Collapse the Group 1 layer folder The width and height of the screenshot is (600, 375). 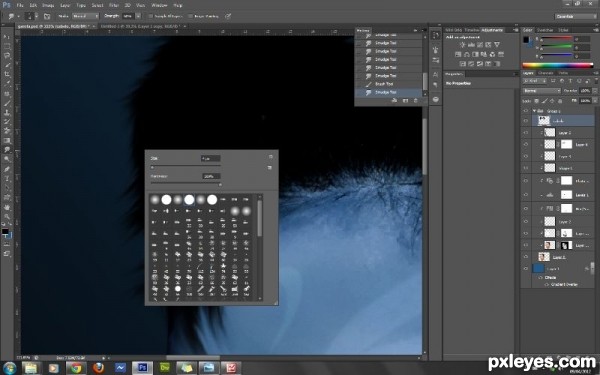point(534,111)
